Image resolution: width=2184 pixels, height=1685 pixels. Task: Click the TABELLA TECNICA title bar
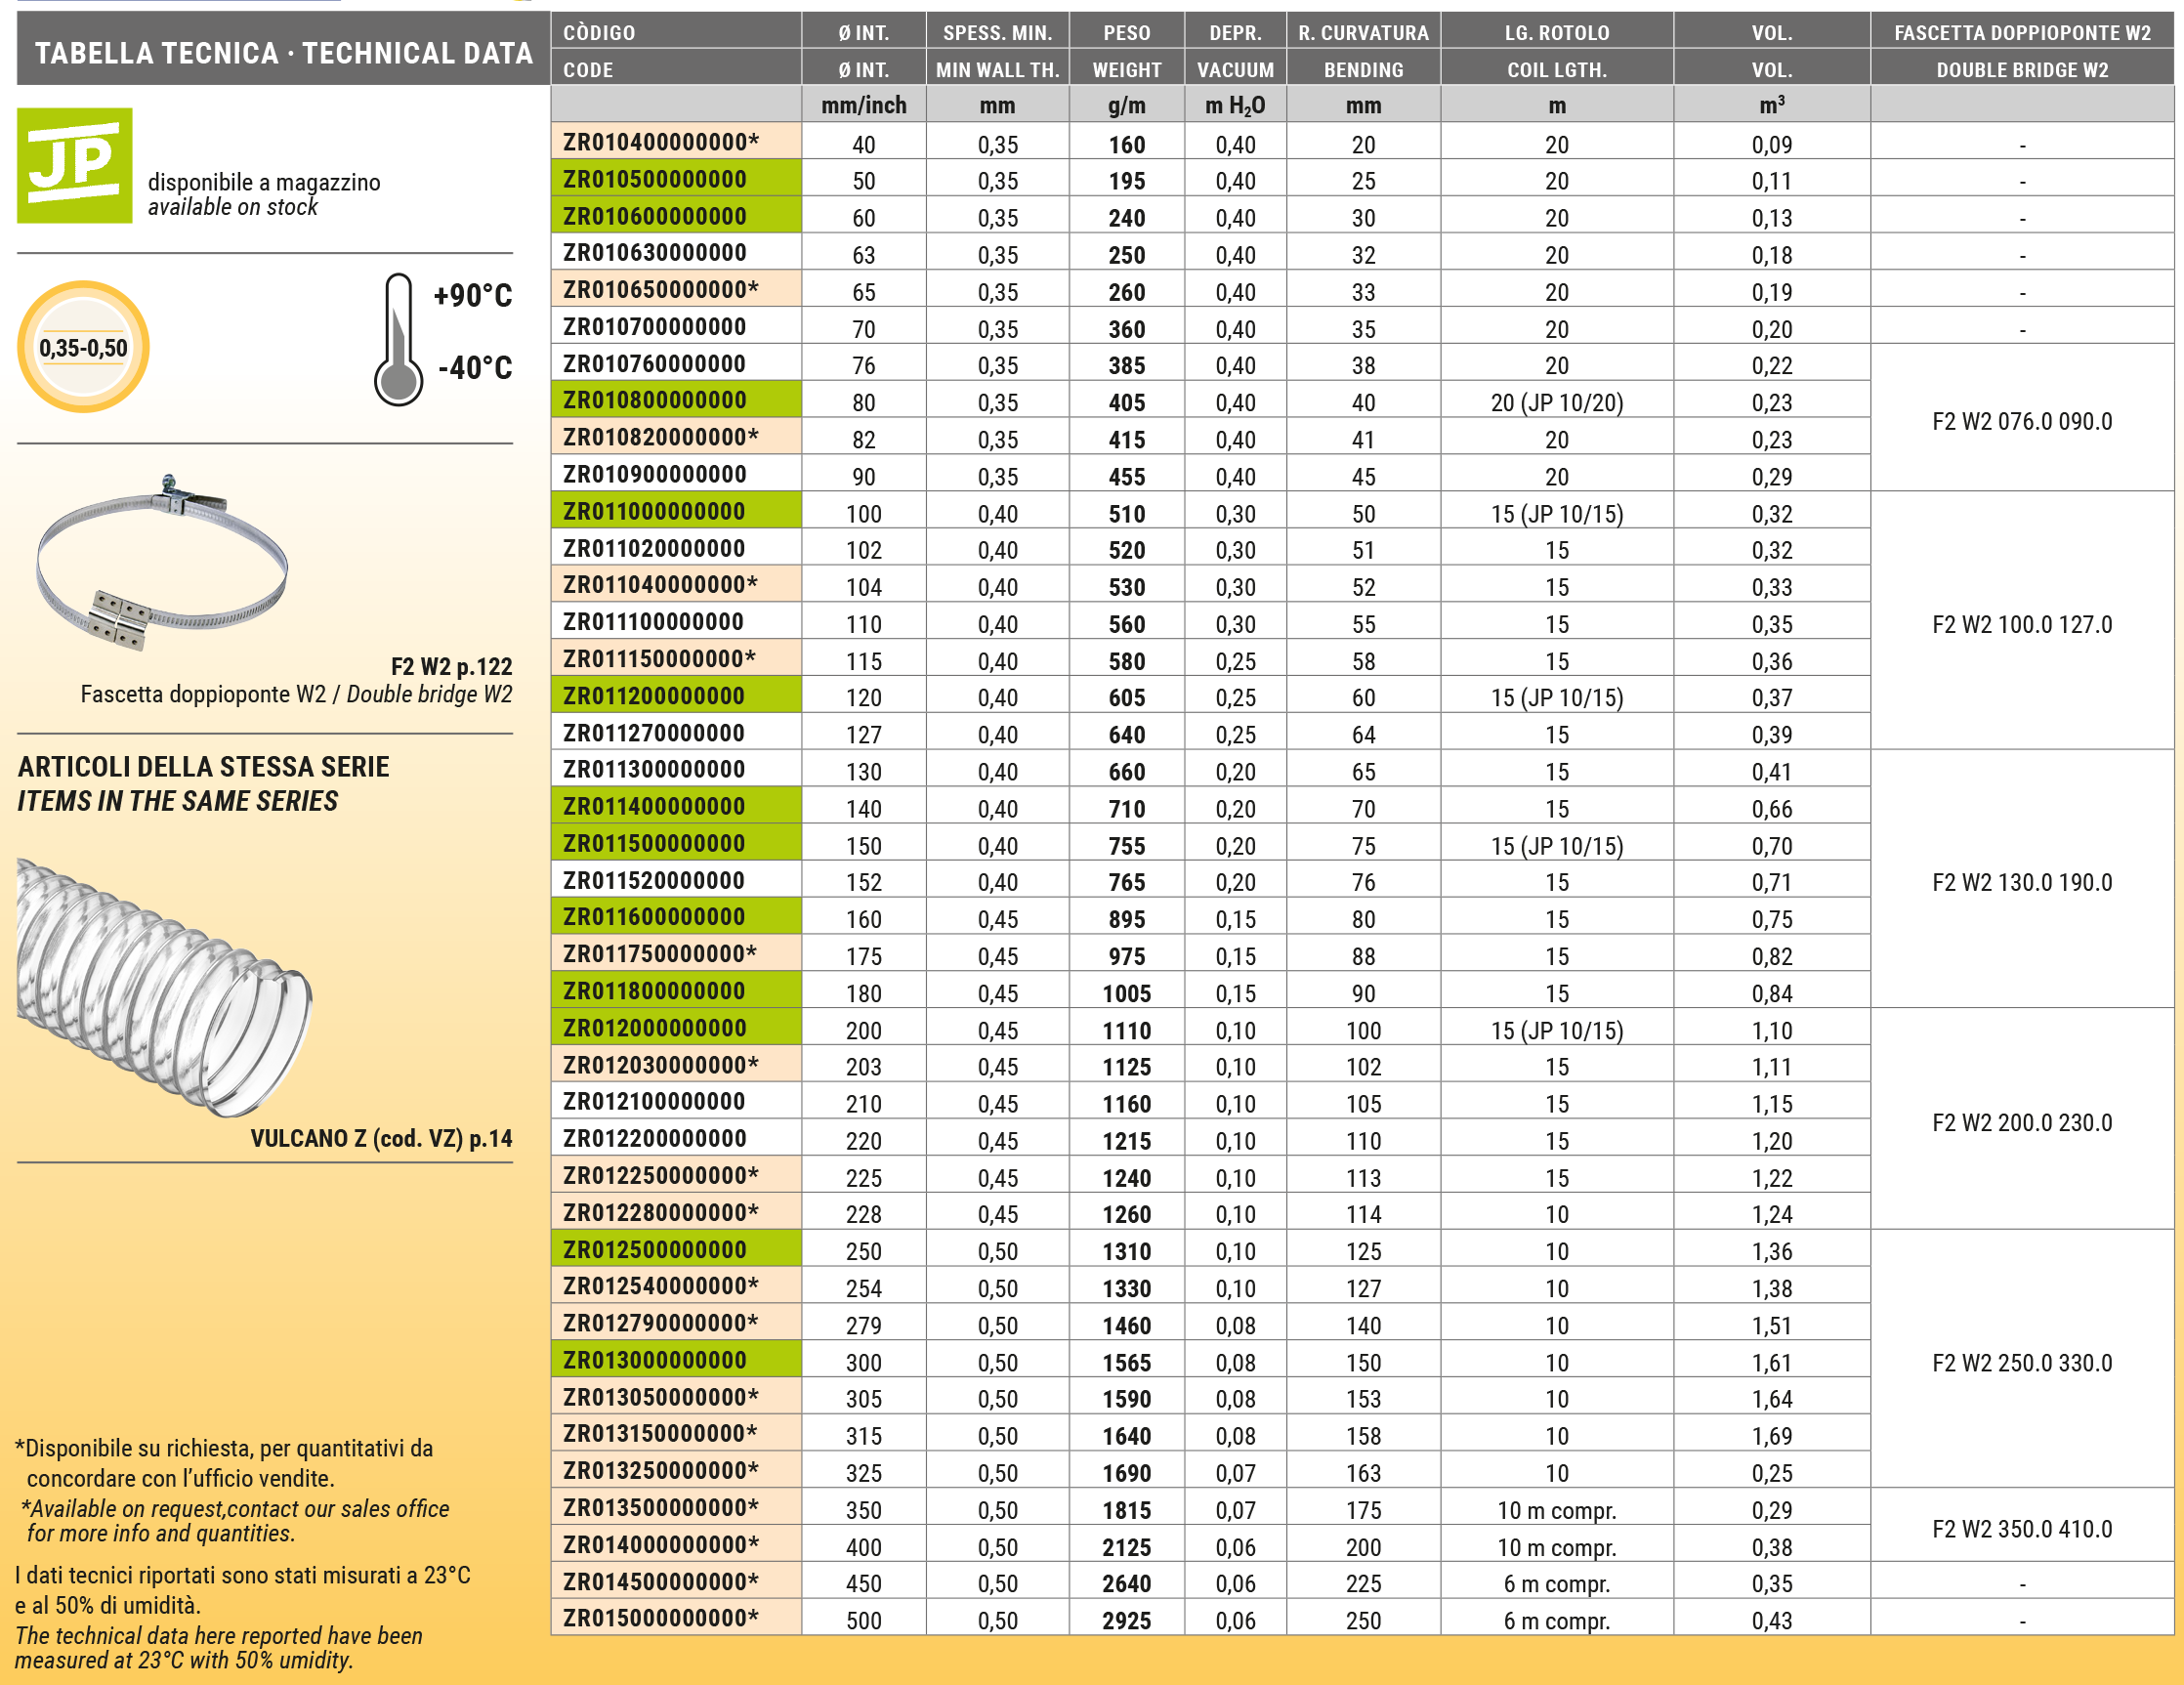[284, 52]
